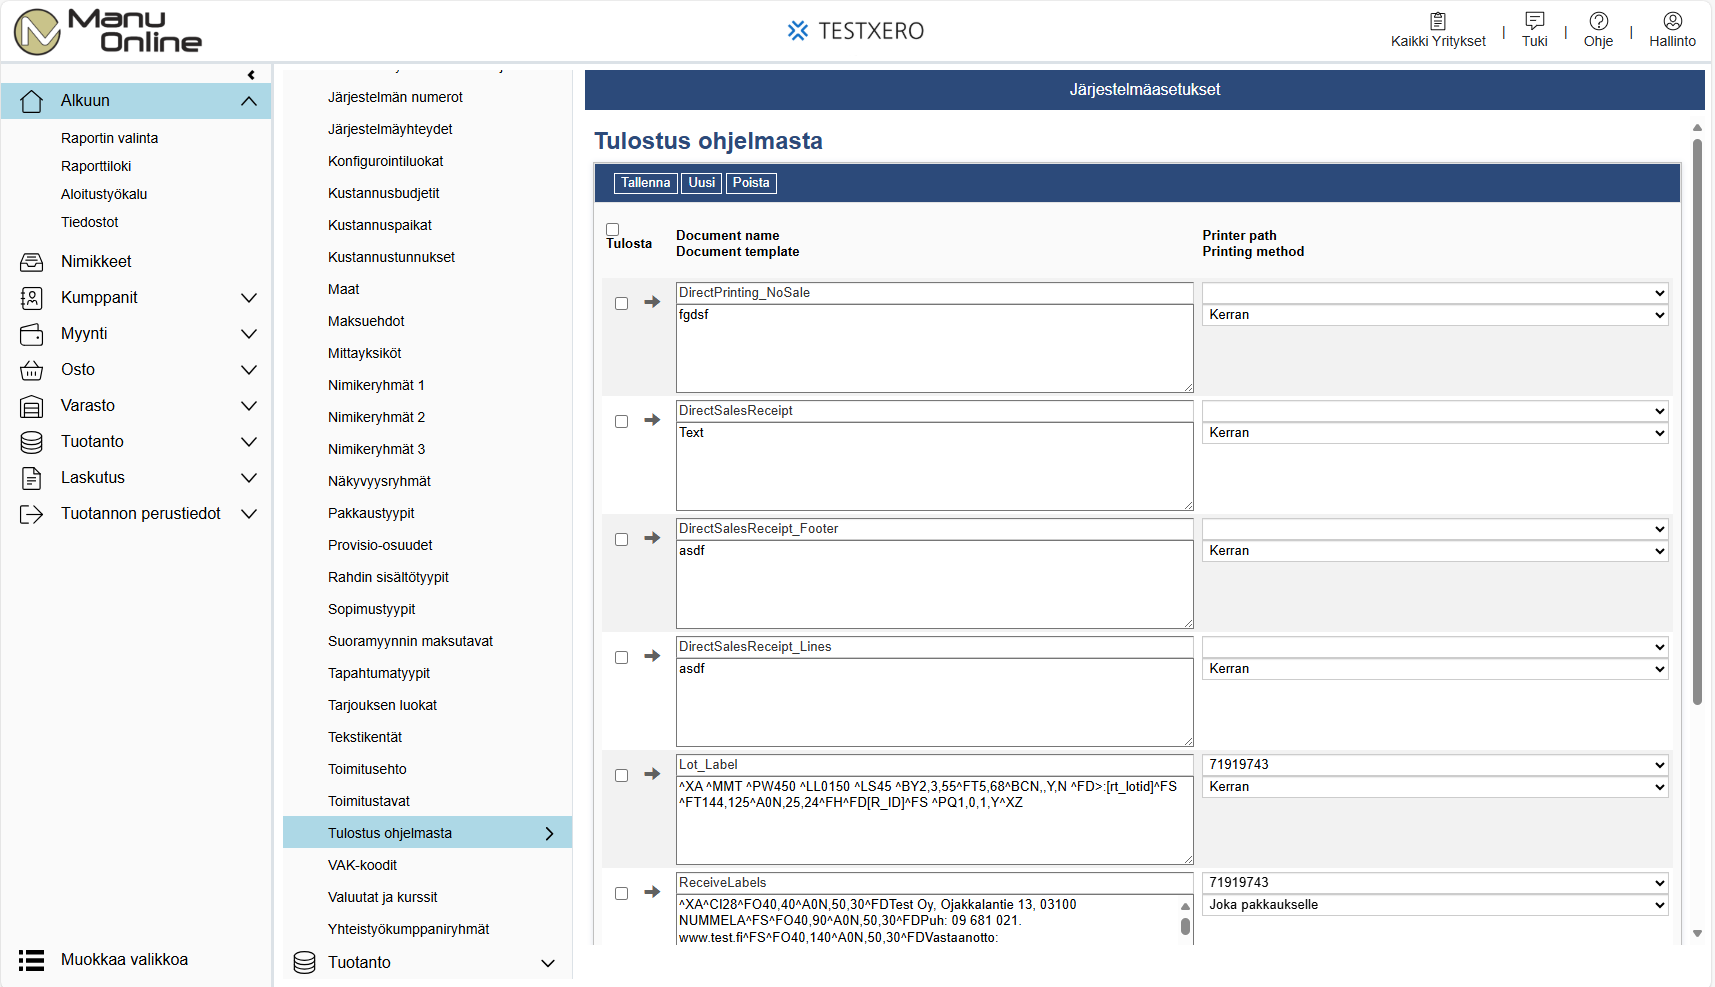Open printer path dropdown for DirectSalesReceipt

coord(1435,411)
